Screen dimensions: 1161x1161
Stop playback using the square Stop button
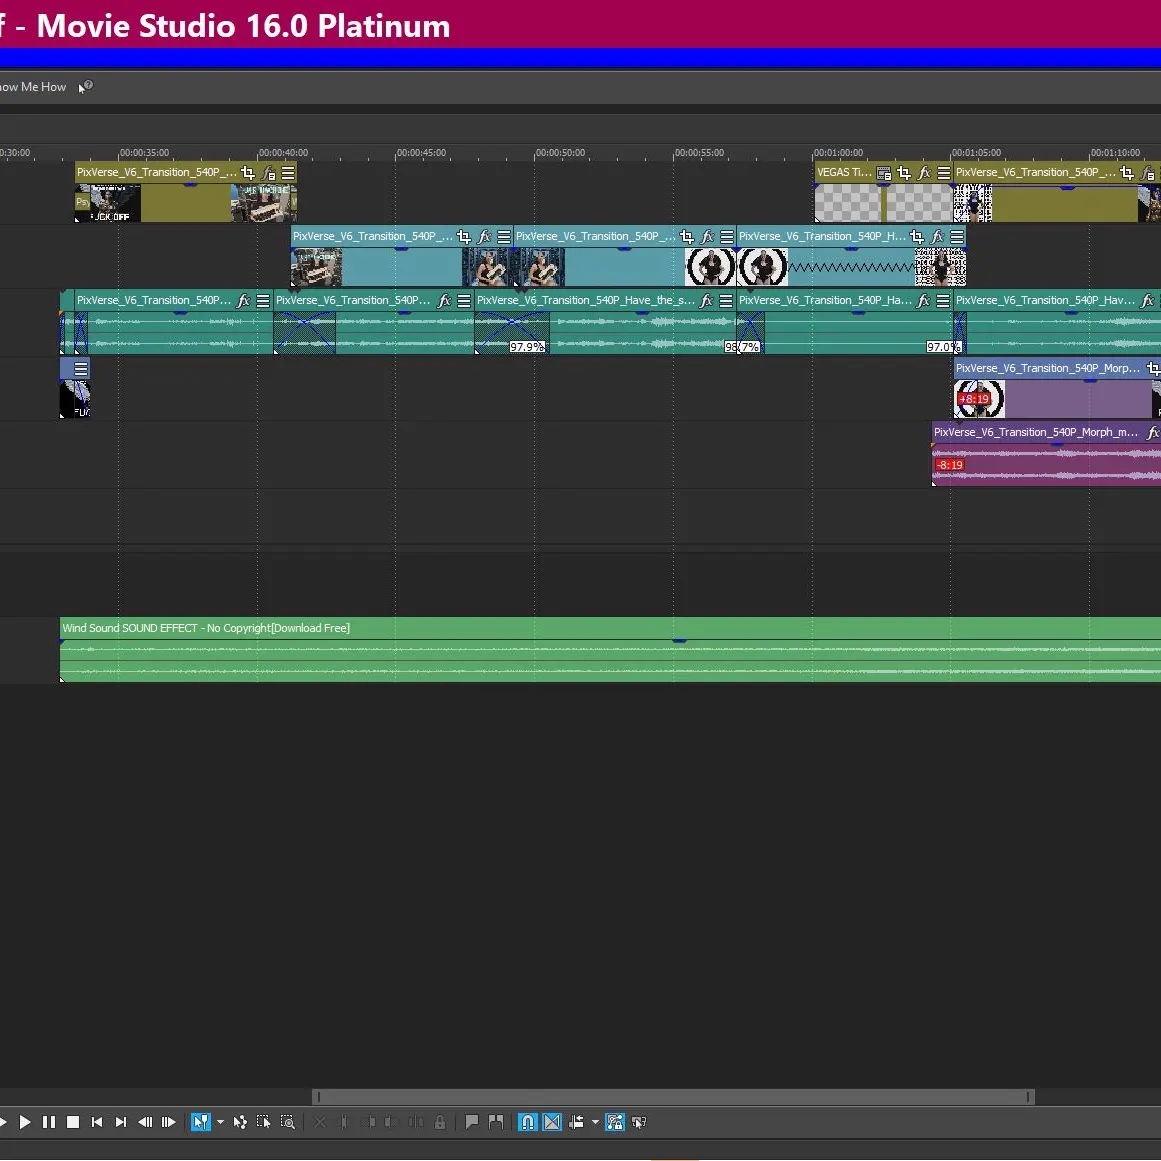[x=73, y=1122]
